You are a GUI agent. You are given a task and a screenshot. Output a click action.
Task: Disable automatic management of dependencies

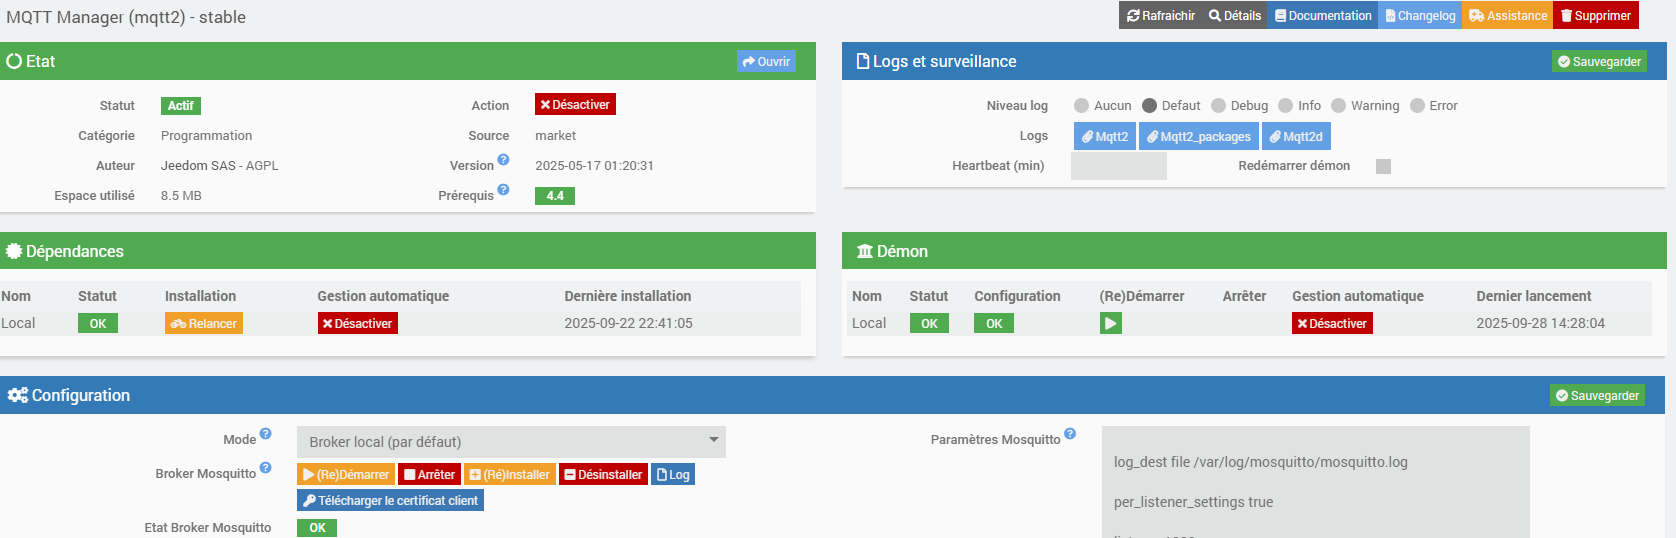click(x=357, y=323)
